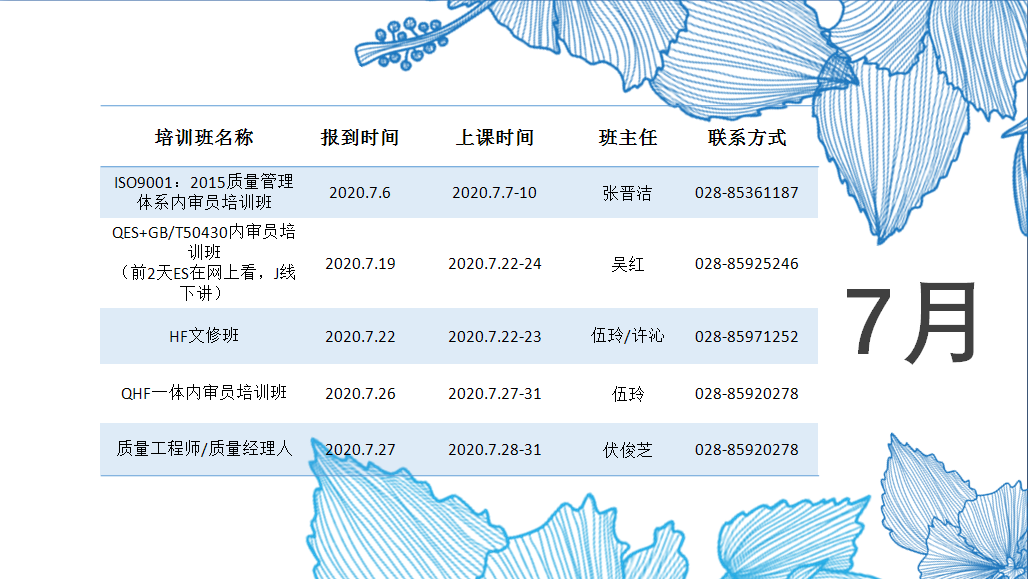Click the teacher name 伏俊芝
Image resolution: width=1028 pixels, height=579 pixels.
point(628,450)
